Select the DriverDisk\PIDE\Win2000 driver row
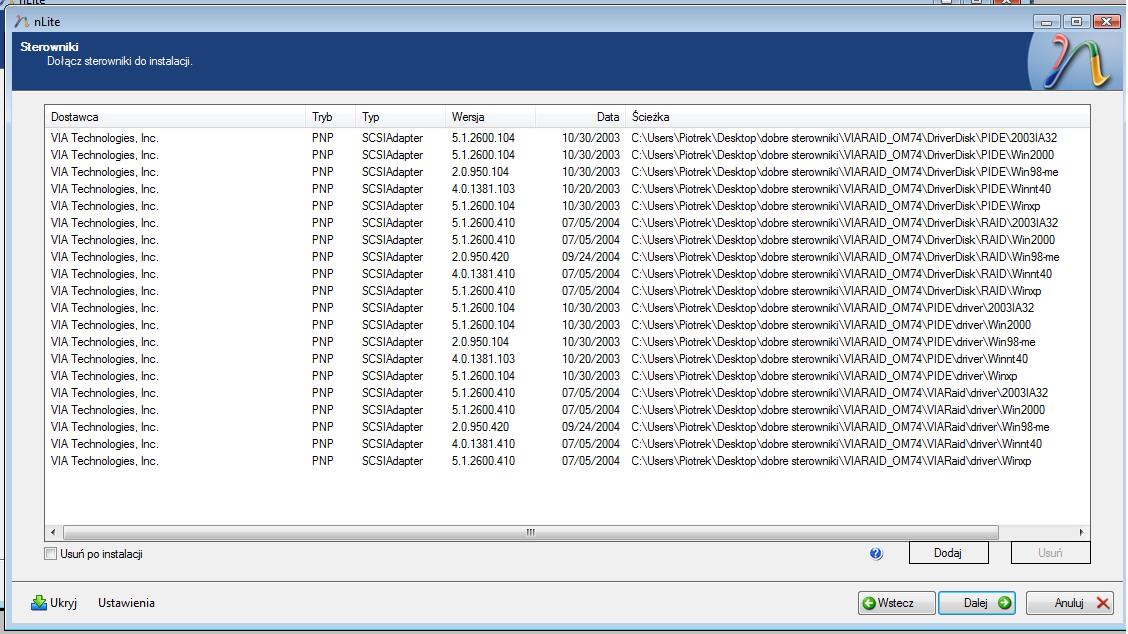 567,155
